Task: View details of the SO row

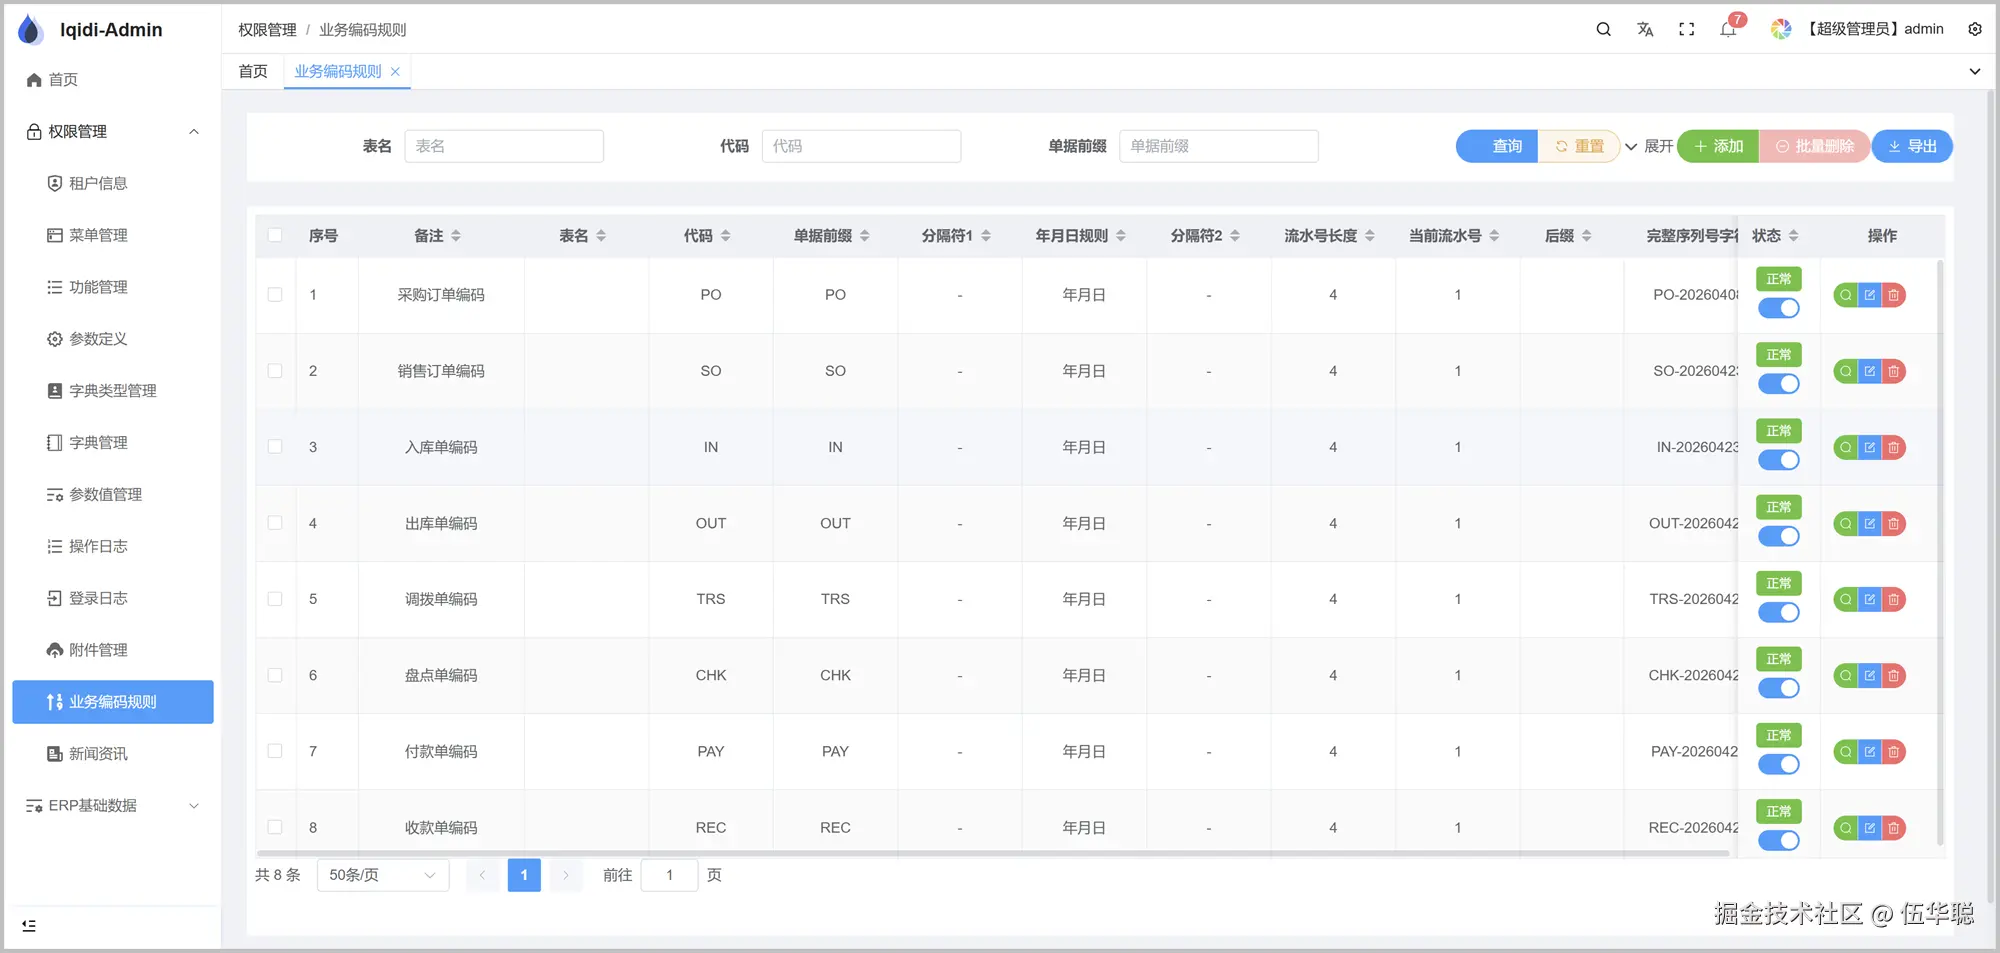Action: (1845, 371)
